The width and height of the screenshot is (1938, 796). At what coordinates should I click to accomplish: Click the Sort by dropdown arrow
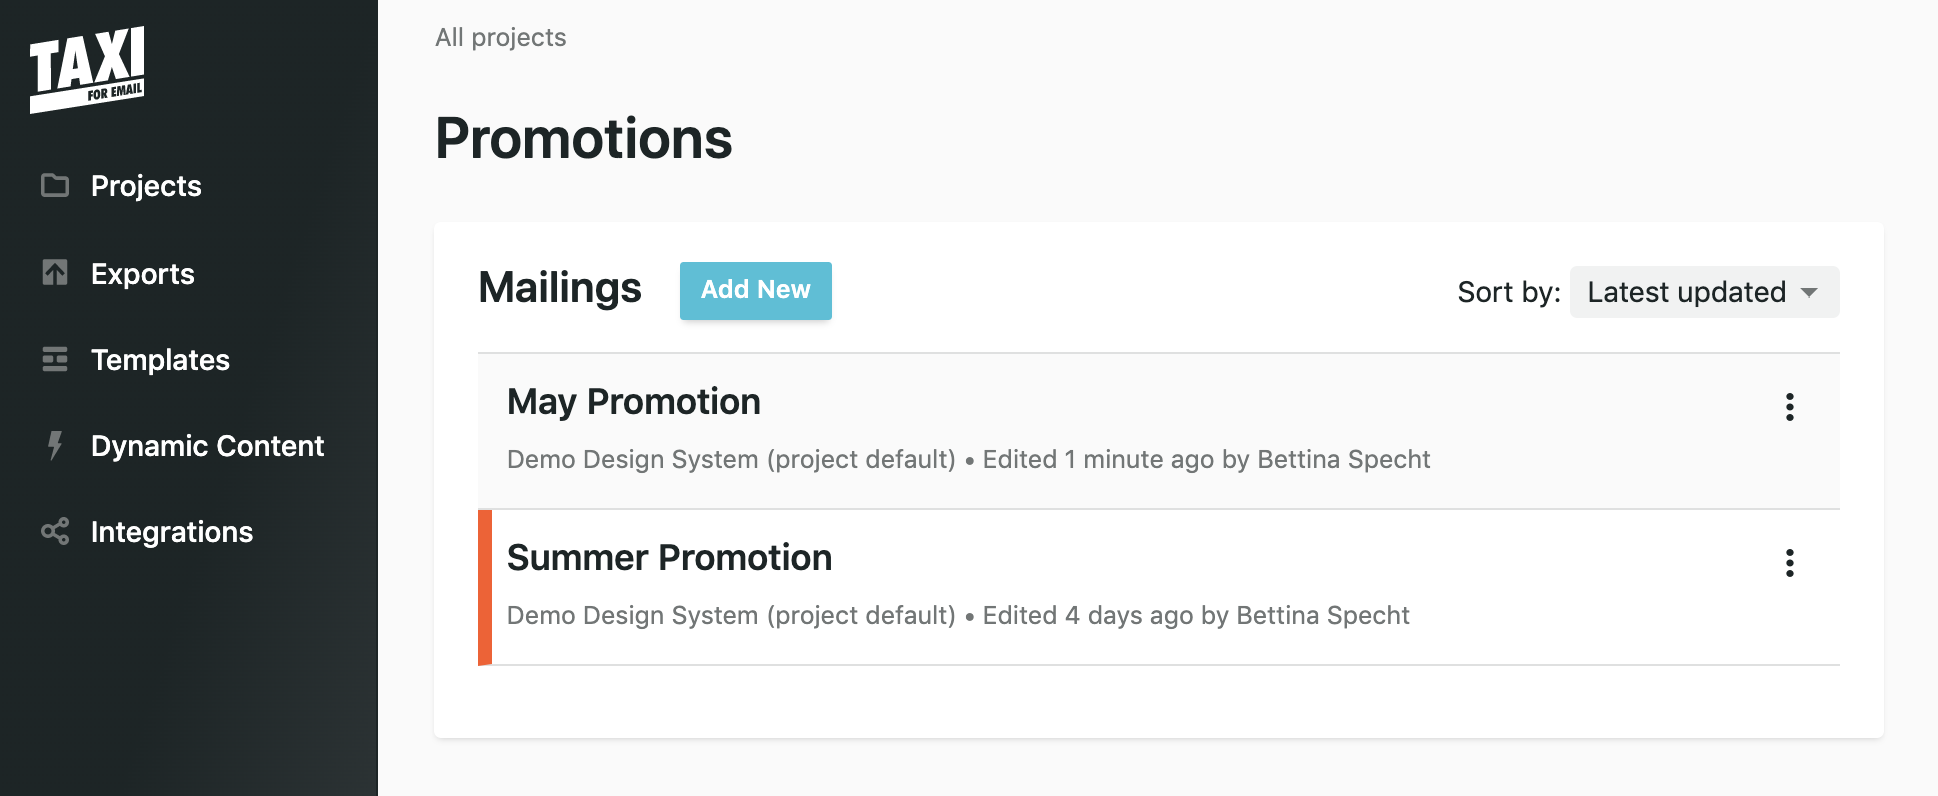click(1809, 293)
